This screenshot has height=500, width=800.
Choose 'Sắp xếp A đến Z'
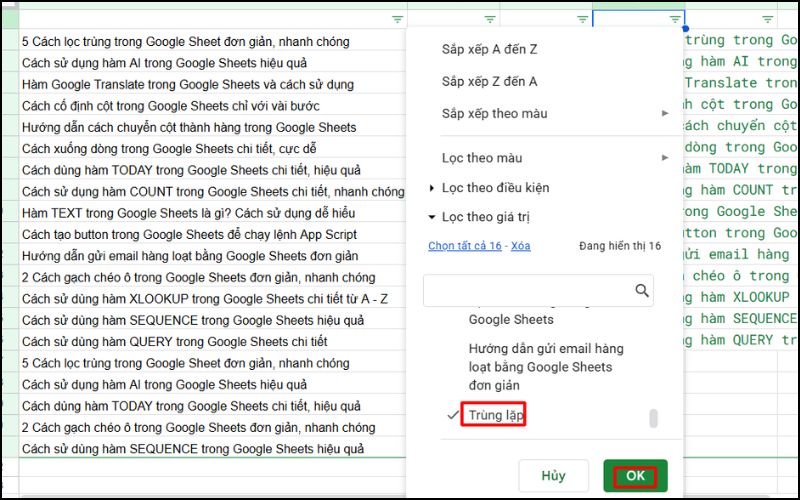[x=489, y=49]
